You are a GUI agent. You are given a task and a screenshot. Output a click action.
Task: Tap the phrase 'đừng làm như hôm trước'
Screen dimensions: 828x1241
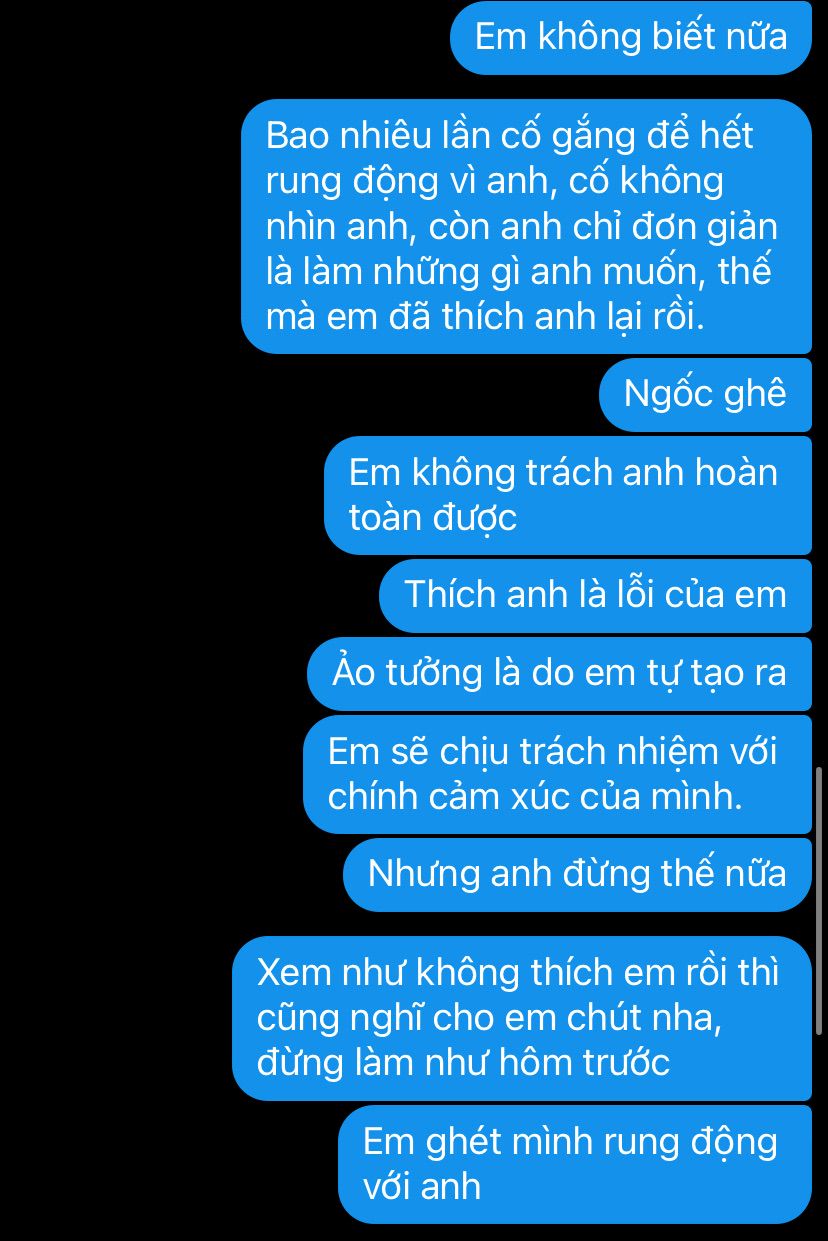[463, 1063]
